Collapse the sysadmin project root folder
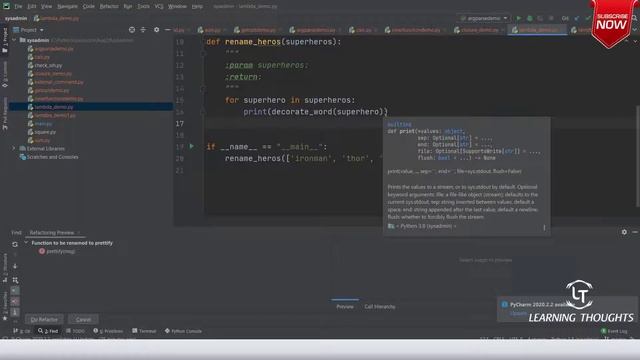640x360 pixels. [x=14, y=40]
